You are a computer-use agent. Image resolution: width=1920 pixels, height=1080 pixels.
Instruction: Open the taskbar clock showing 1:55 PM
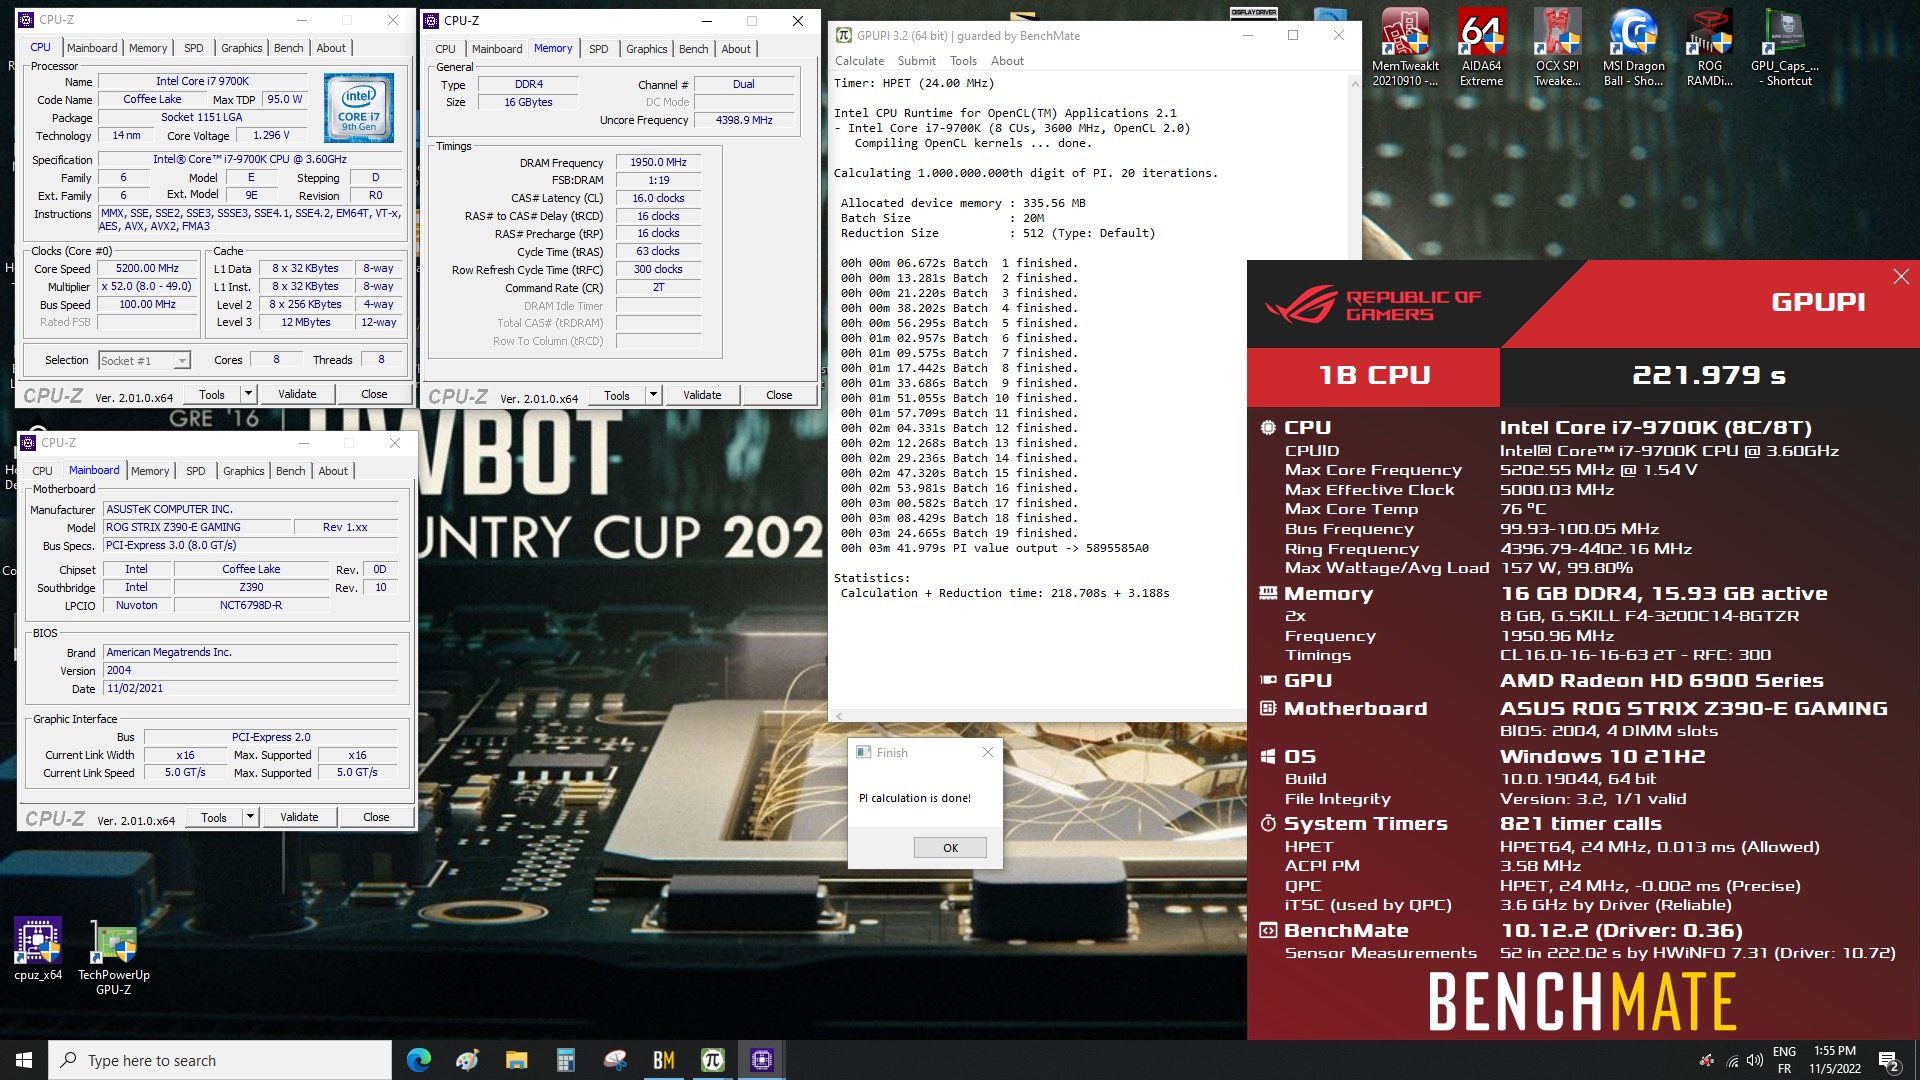[1835, 1060]
